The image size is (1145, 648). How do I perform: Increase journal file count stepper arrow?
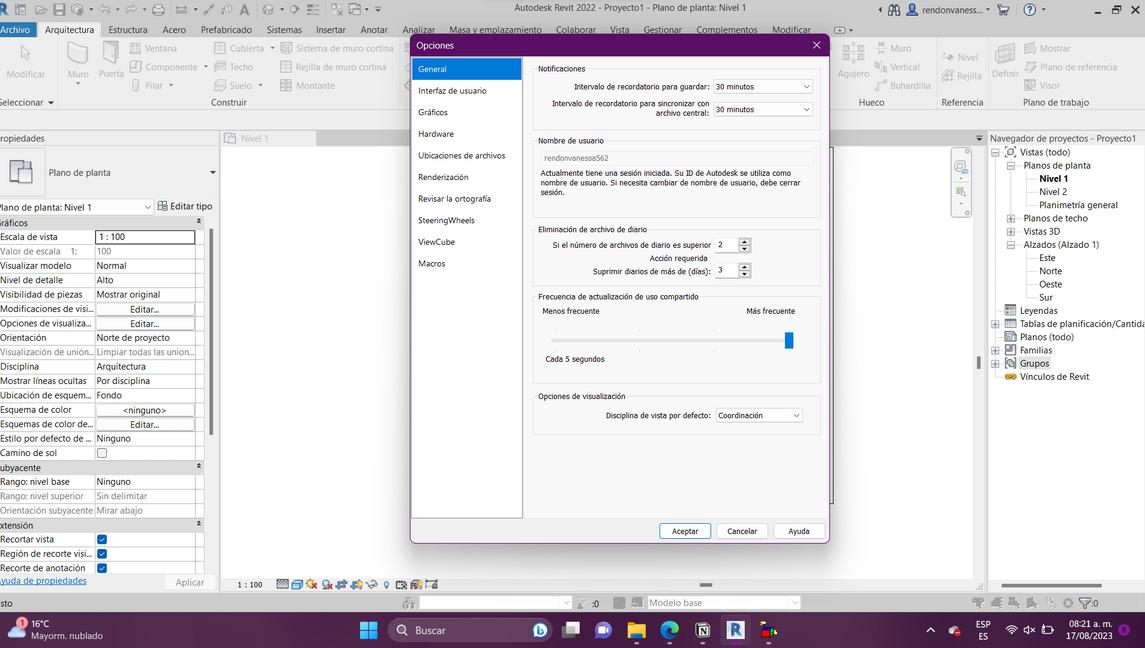click(x=744, y=242)
